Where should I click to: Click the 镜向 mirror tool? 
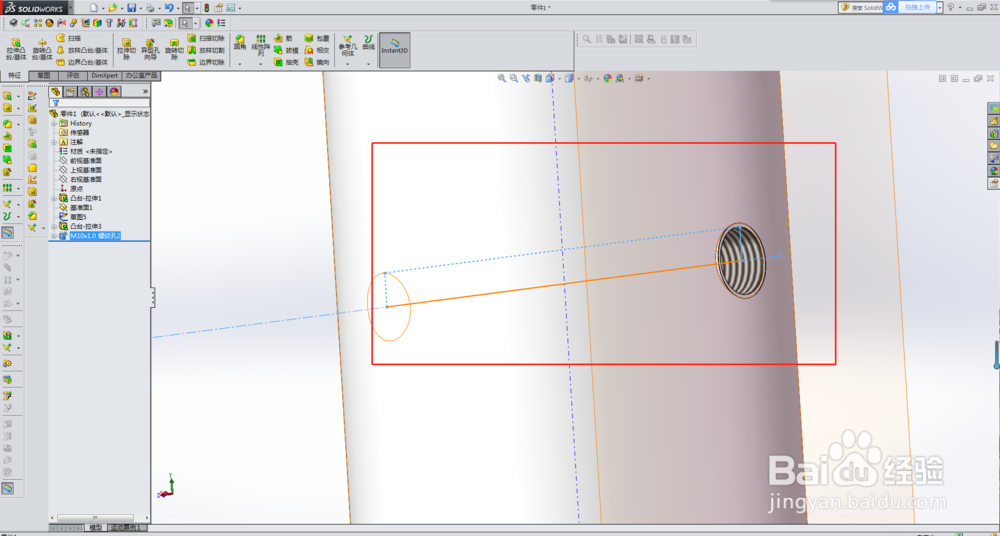318,62
